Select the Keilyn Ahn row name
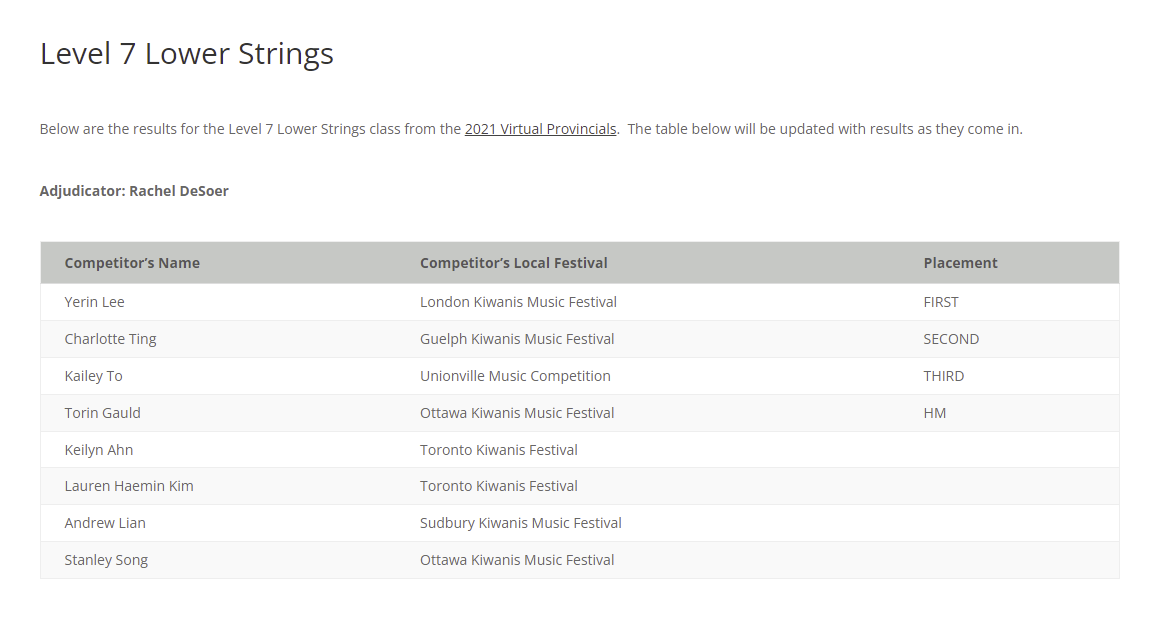The width and height of the screenshot is (1163, 633). point(99,450)
